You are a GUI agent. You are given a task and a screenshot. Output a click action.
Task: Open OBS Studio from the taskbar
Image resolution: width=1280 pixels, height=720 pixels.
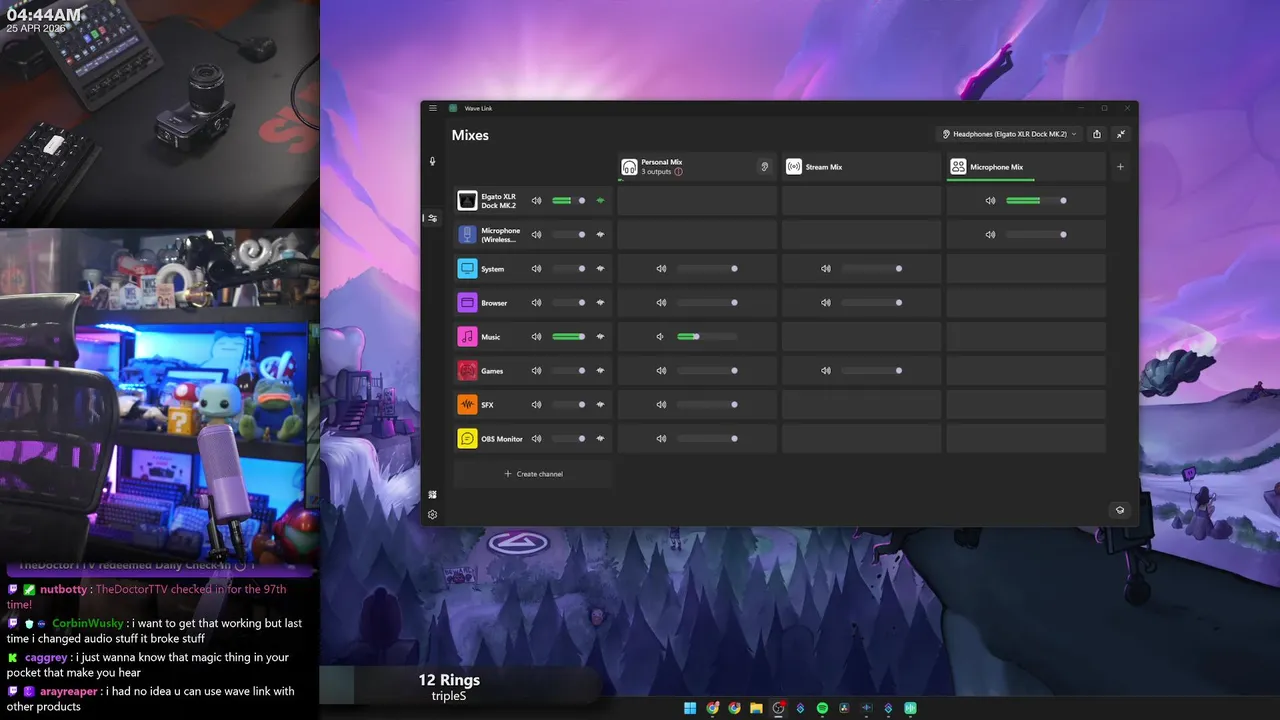778,708
